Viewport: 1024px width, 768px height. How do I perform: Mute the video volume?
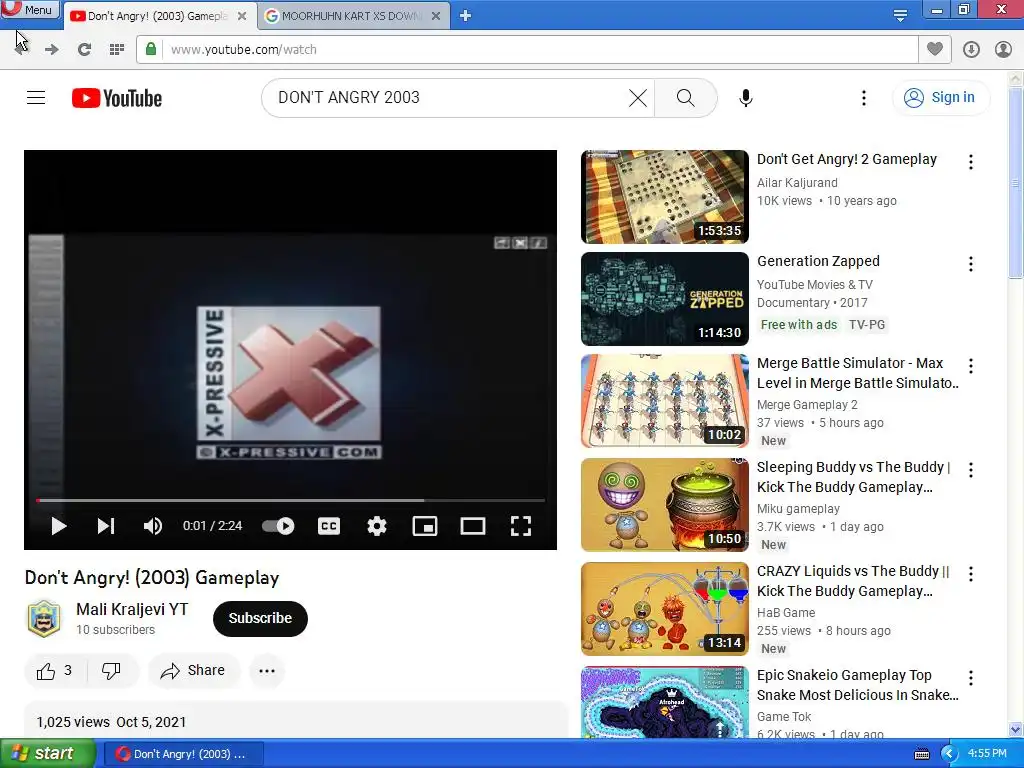[x=153, y=526]
